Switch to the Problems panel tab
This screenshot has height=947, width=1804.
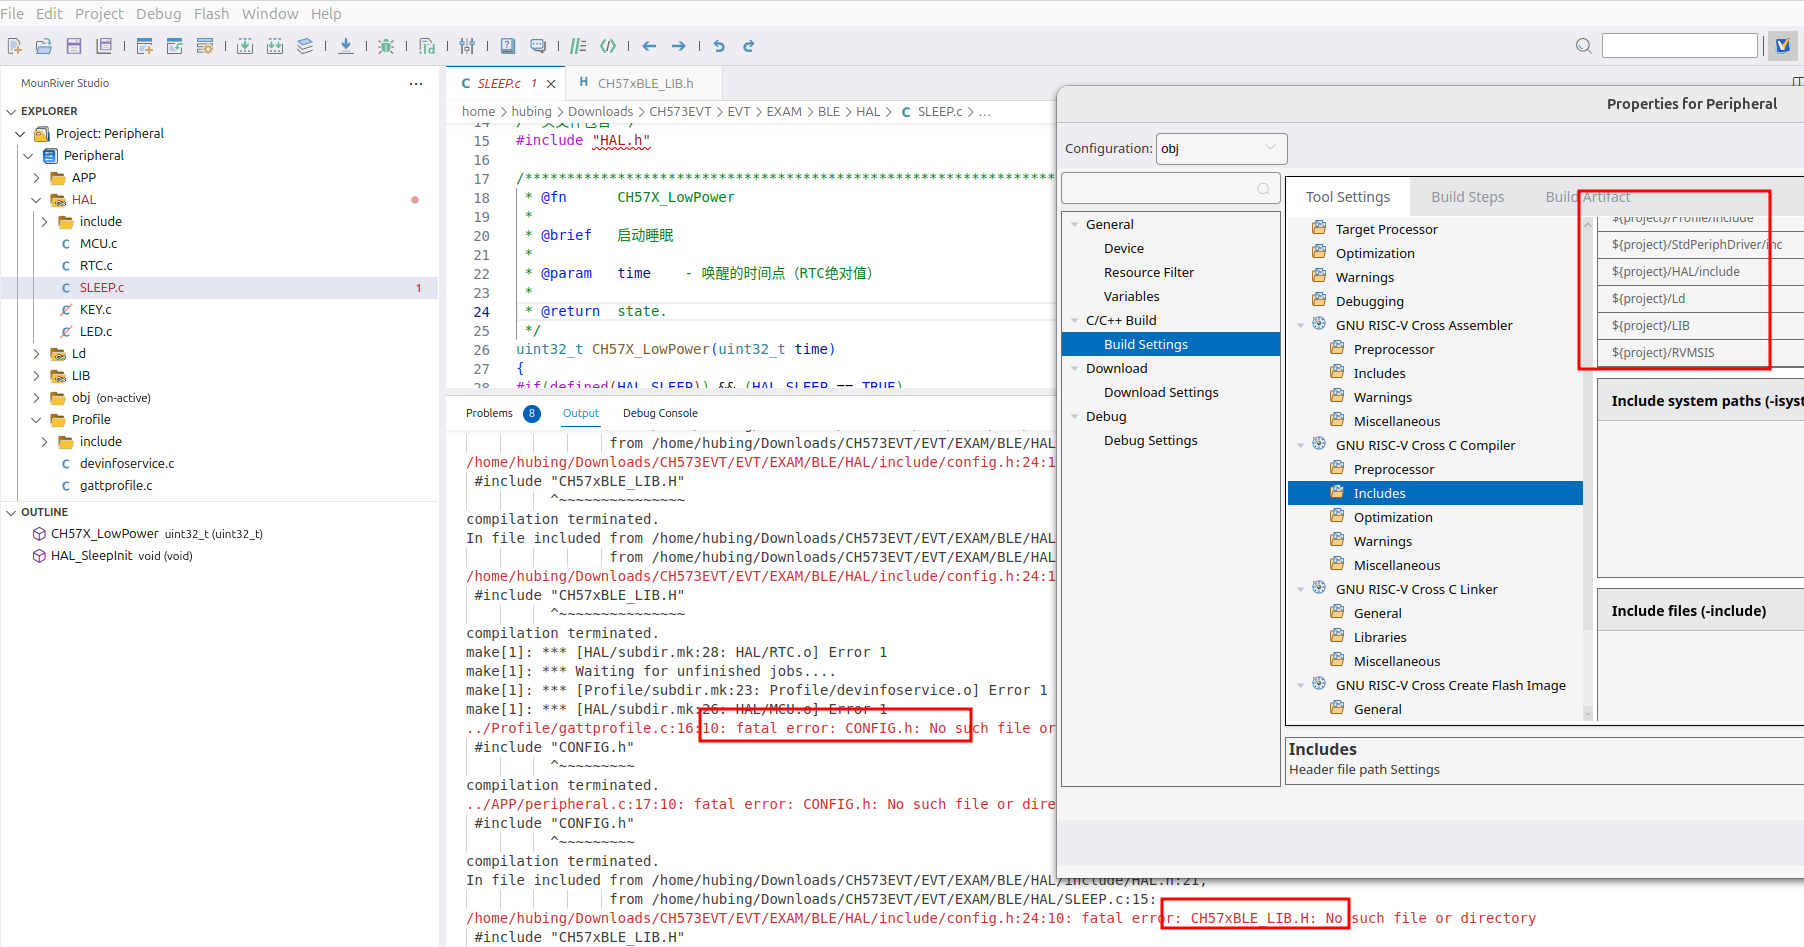[489, 413]
